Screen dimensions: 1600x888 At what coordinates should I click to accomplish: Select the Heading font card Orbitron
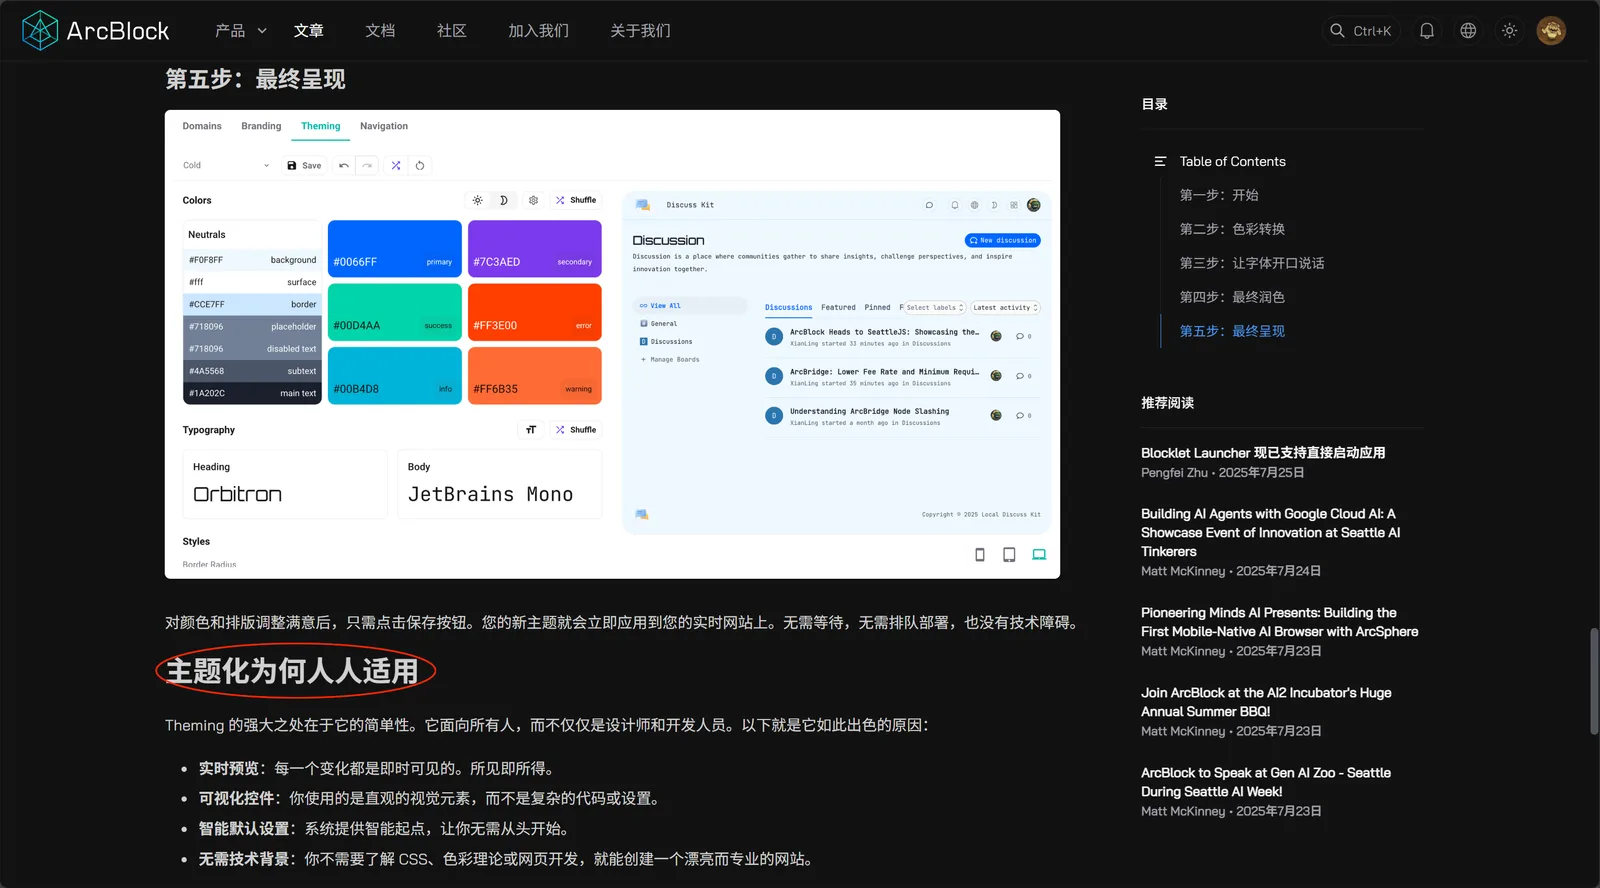point(285,484)
